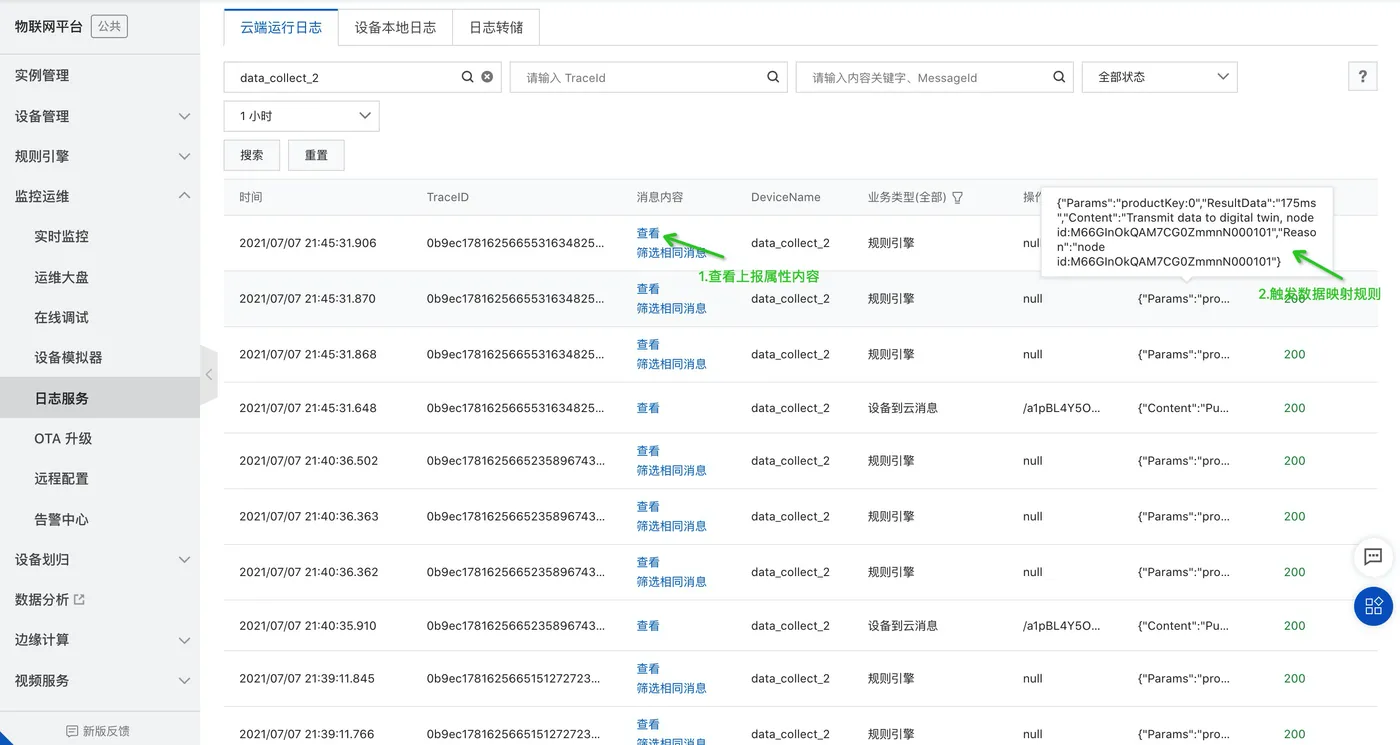This screenshot has height=745, width=1400.
Task: Click /a1pBL4Y5O... operation in 21:40:35.910 row
Action: coord(1061,626)
